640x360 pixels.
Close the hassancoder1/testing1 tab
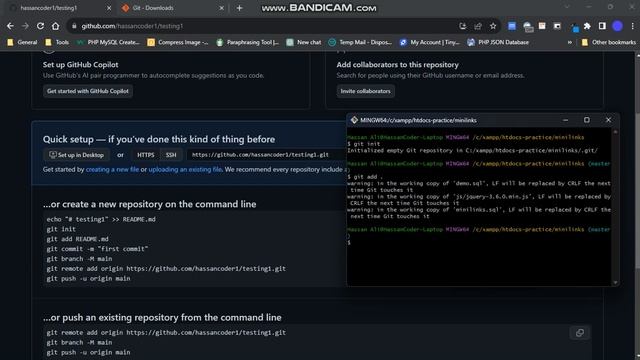tap(109, 8)
